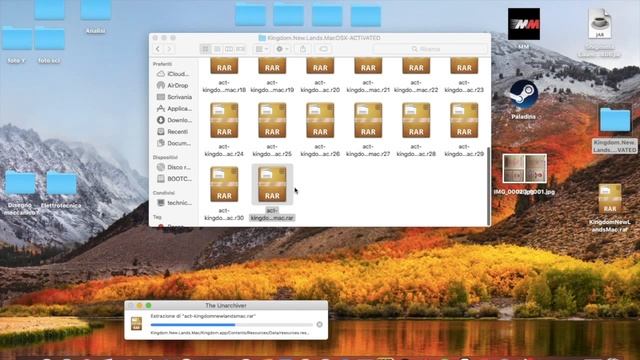Screen dimensions: 640x360
Task: Select the BOOTCAMP volume in the sidebar
Action: pyautogui.click(x=174, y=179)
